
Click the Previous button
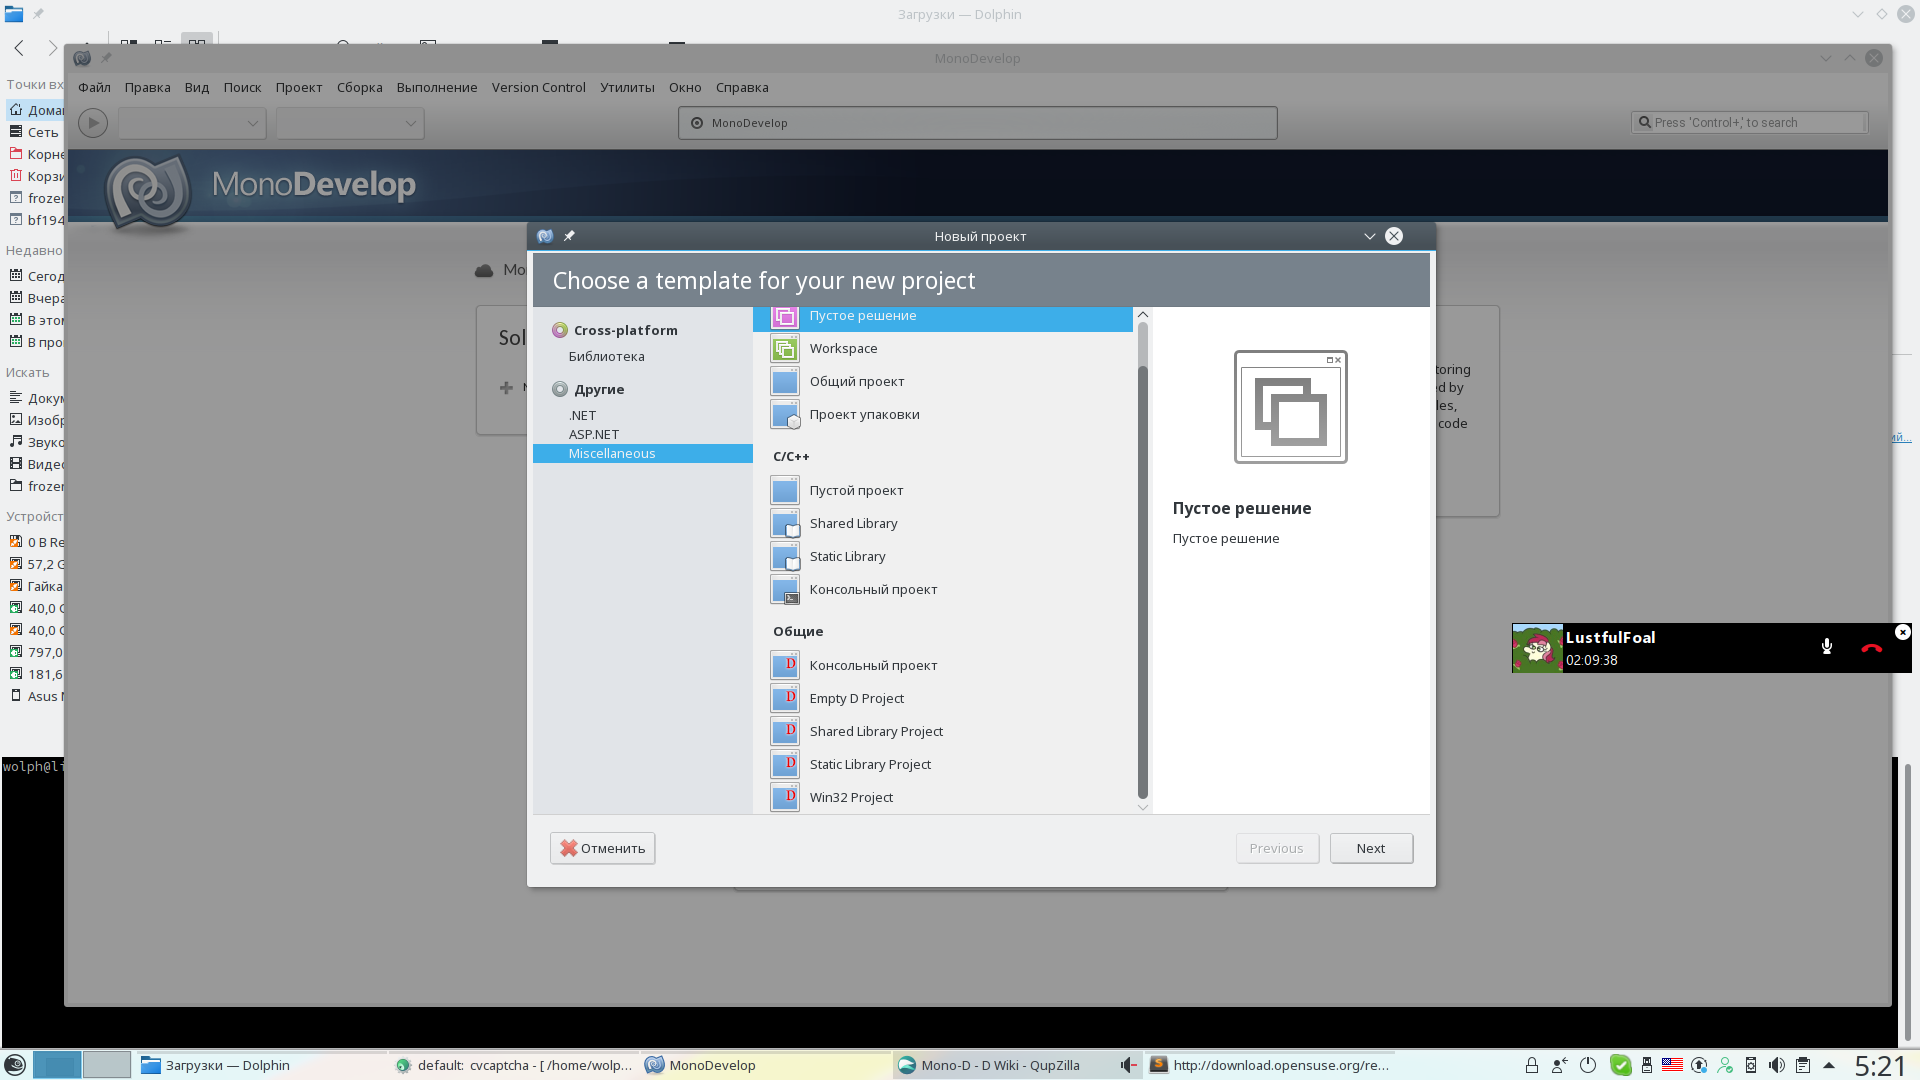[x=1276, y=848]
